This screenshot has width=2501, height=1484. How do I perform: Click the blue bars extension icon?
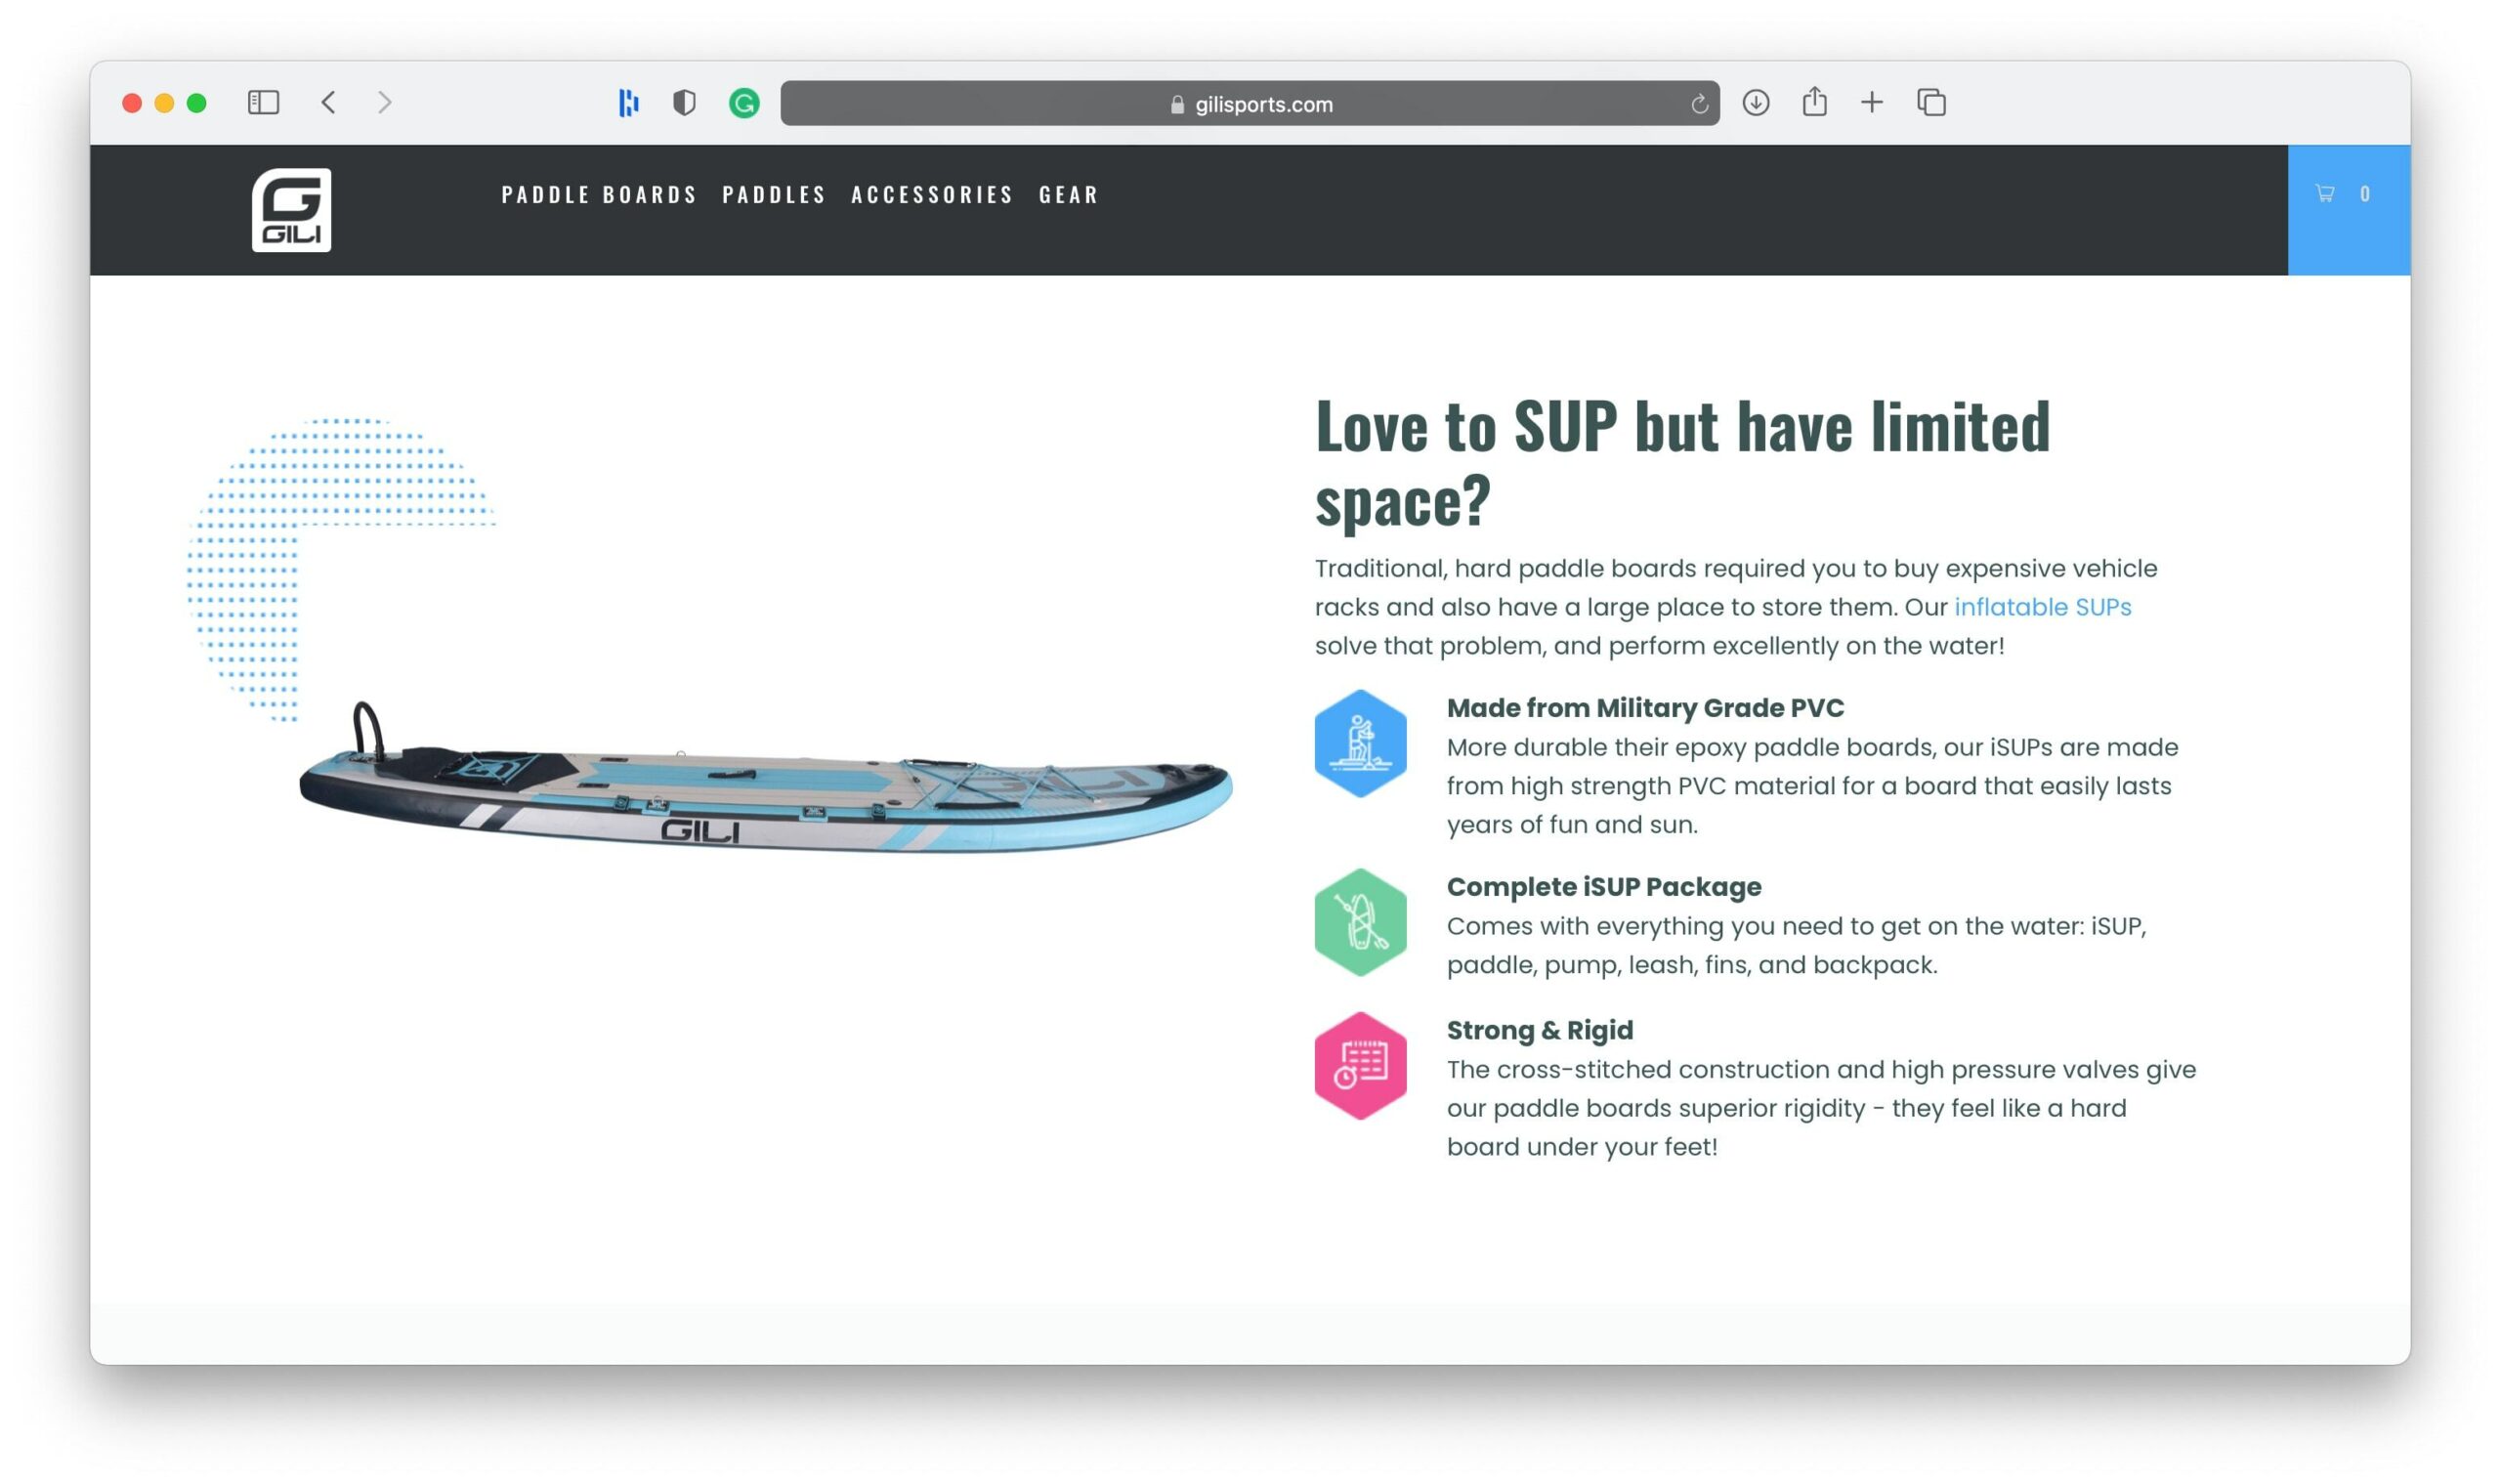click(x=628, y=103)
